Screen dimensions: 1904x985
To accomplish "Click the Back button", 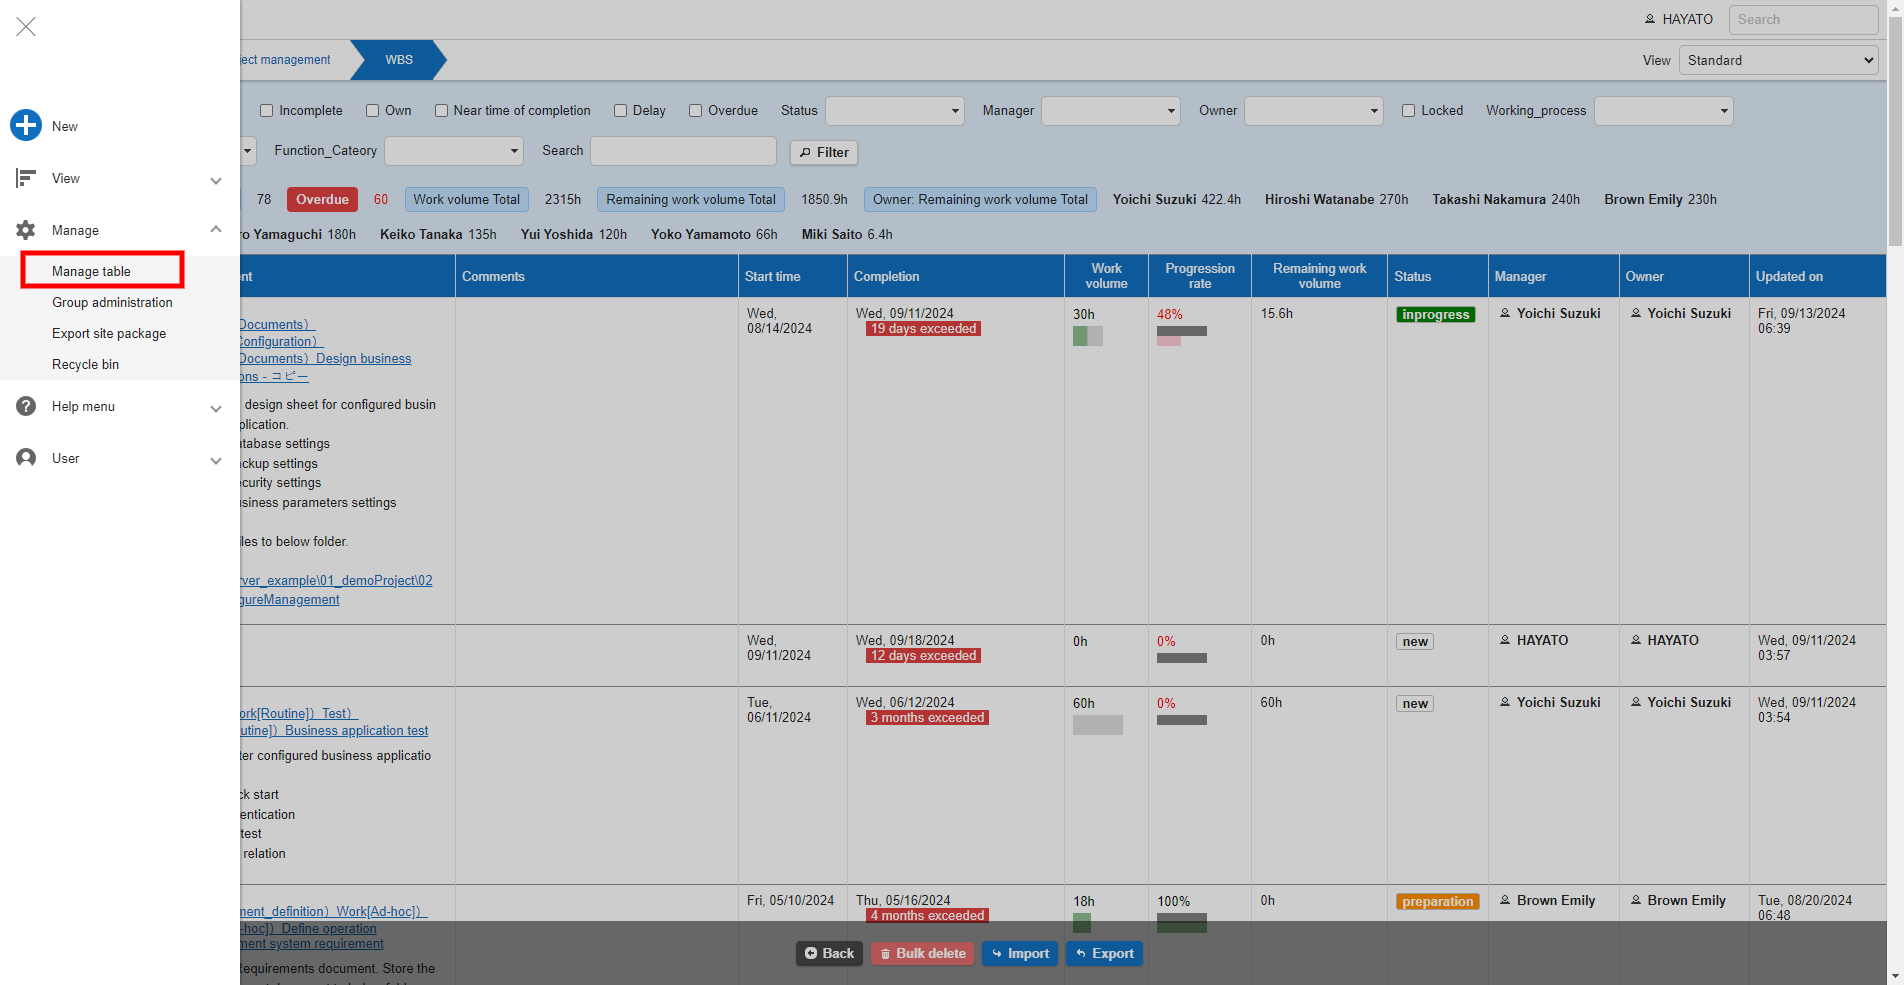I will (829, 954).
